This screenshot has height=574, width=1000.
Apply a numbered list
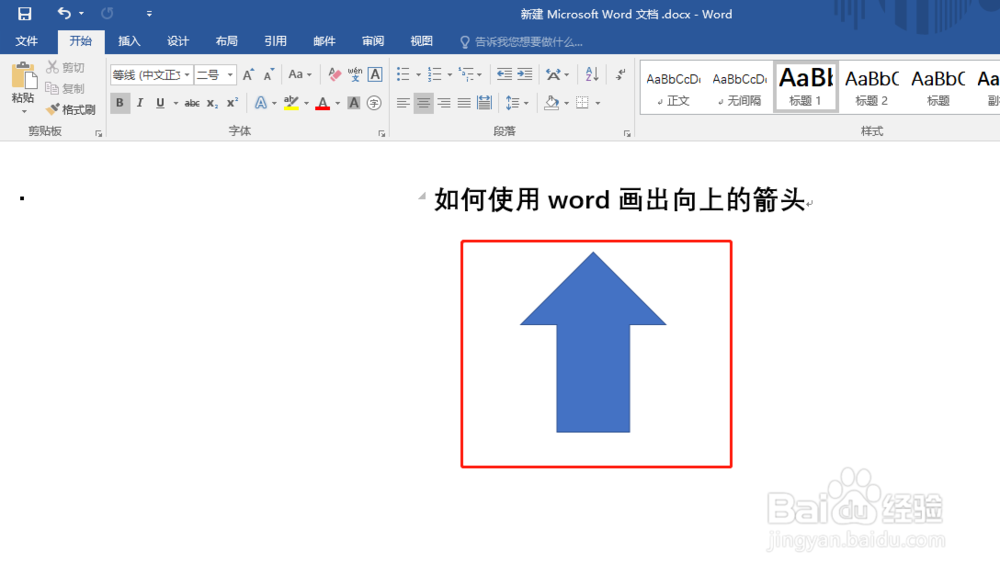coord(434,75)
